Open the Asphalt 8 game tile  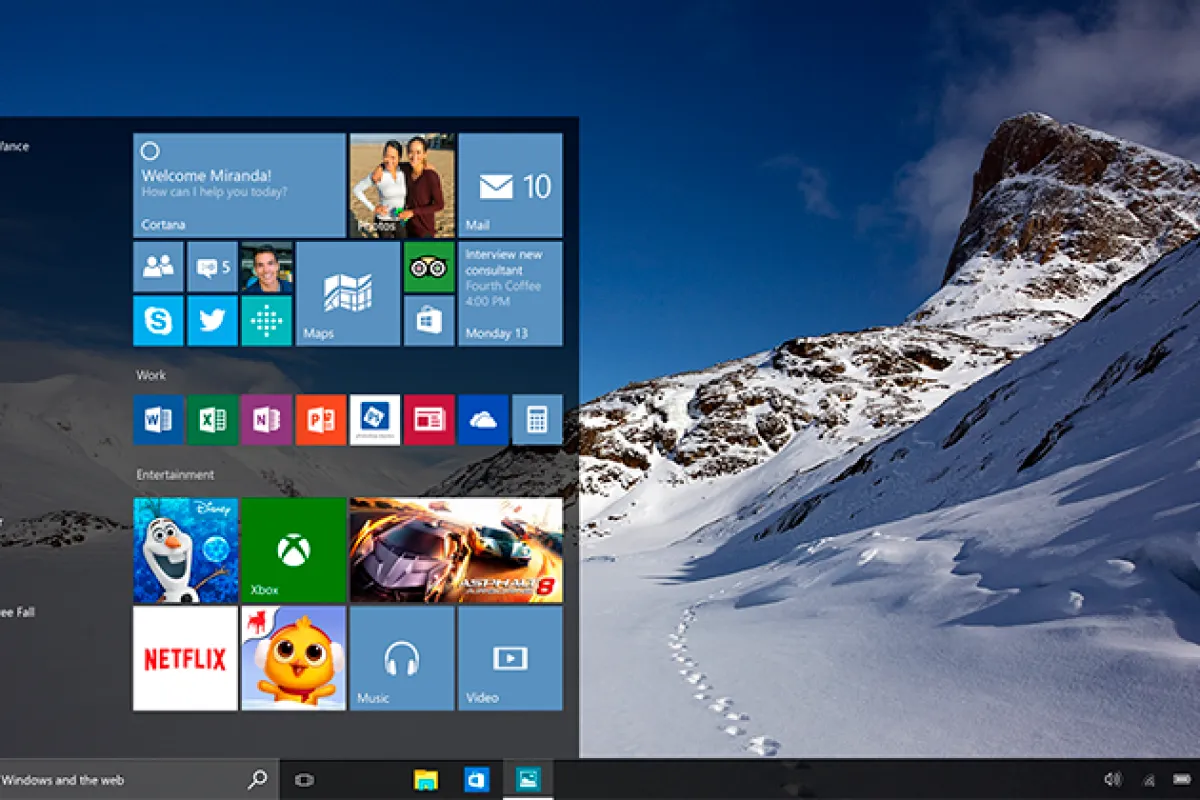tap(455, 550)
